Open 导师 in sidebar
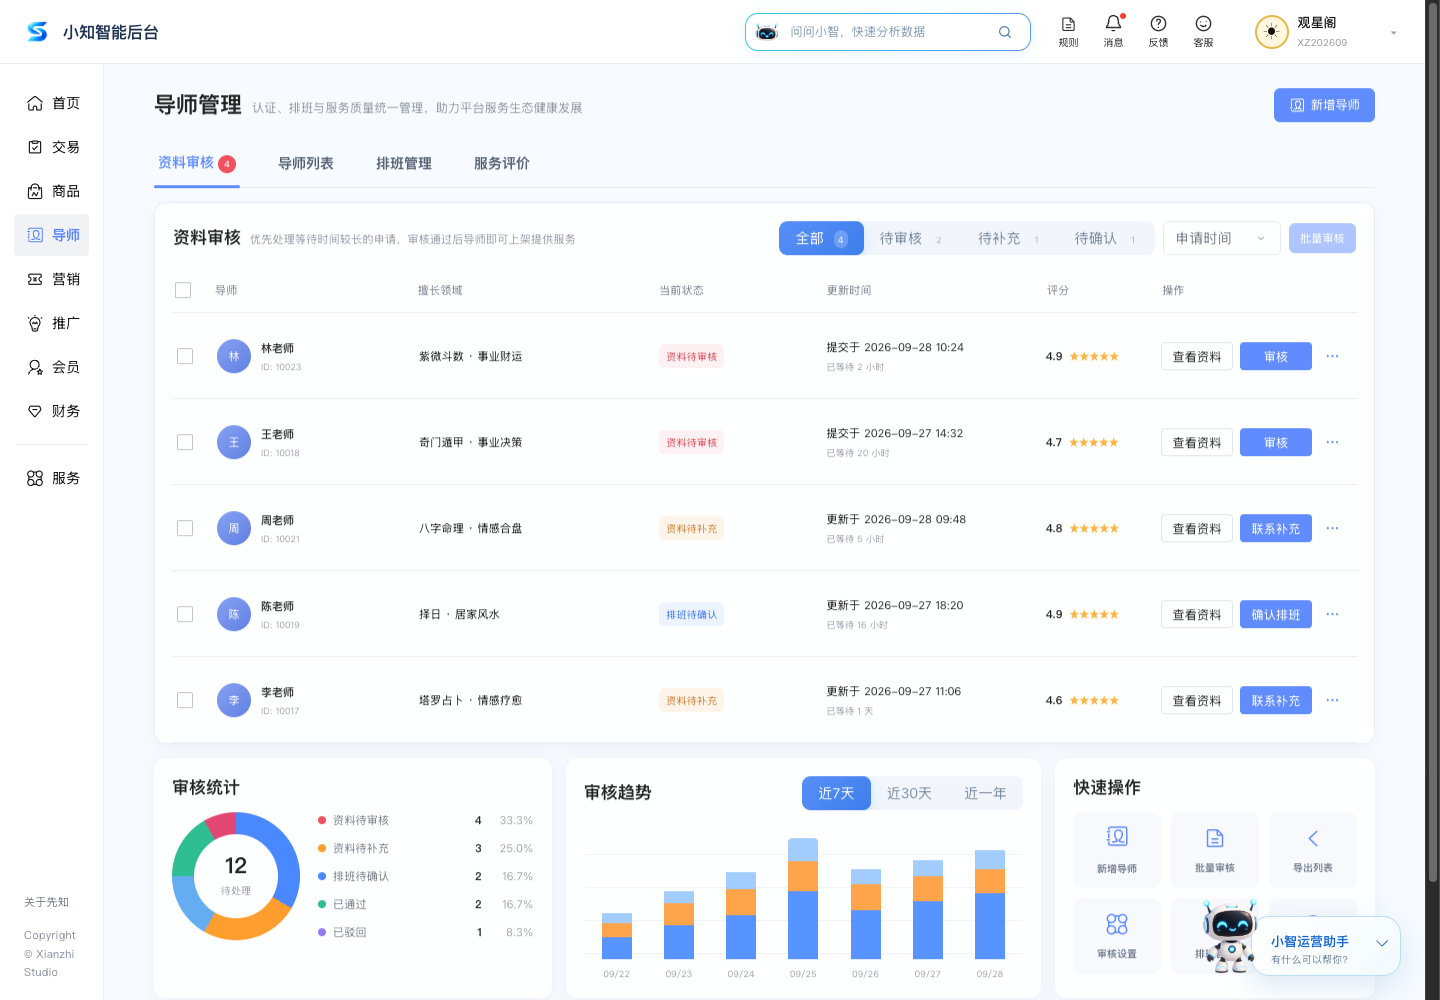 coord(52,235)
